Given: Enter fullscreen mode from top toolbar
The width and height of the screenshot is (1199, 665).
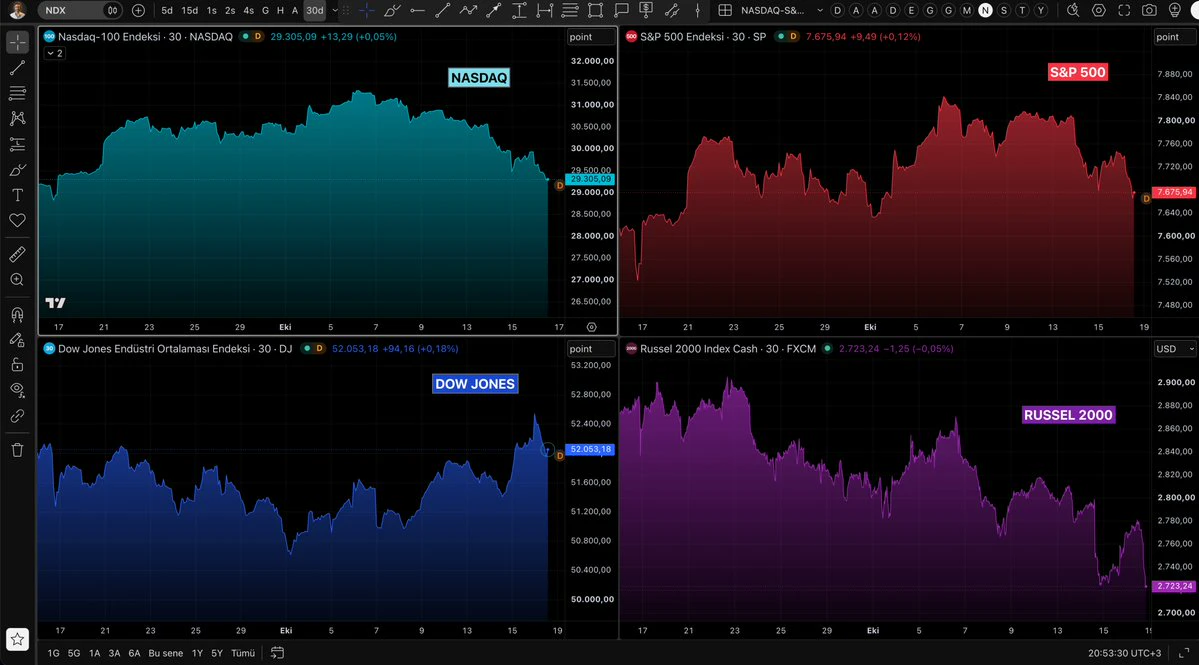Looking at the screenshot, I should point(1123,11).
